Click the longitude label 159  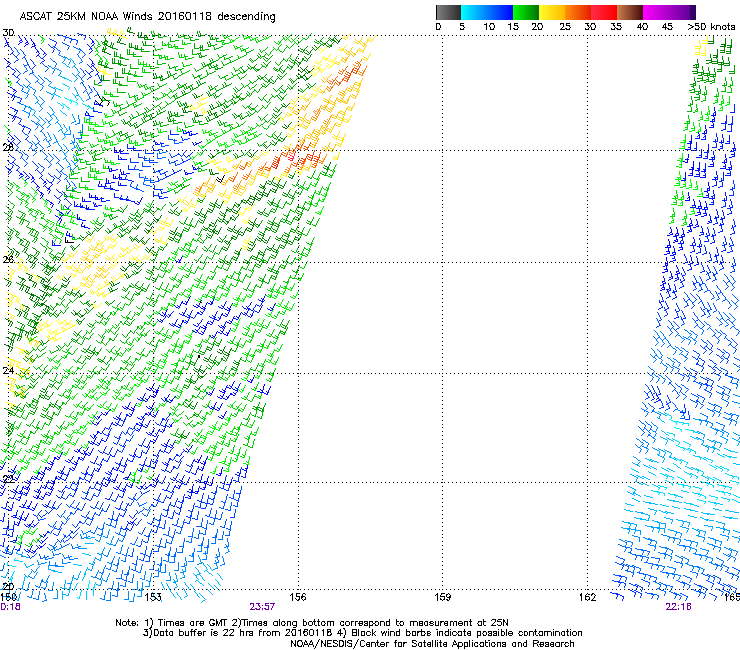442,597
